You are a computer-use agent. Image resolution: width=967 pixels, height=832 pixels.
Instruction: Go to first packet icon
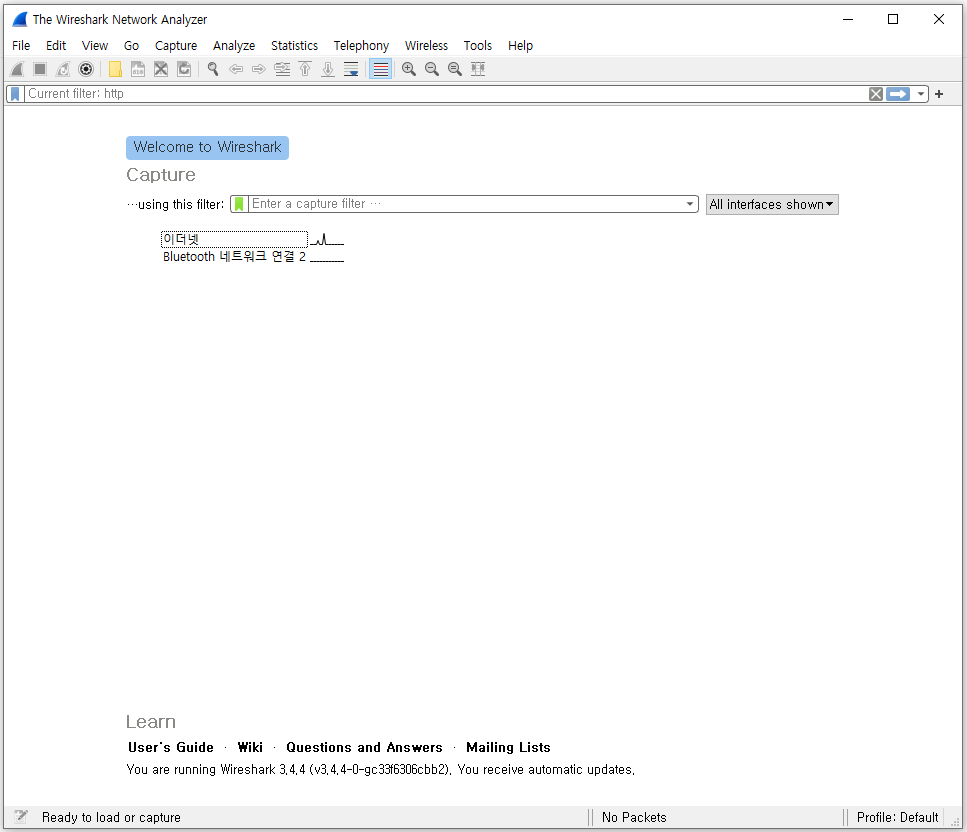coord(305,69)
